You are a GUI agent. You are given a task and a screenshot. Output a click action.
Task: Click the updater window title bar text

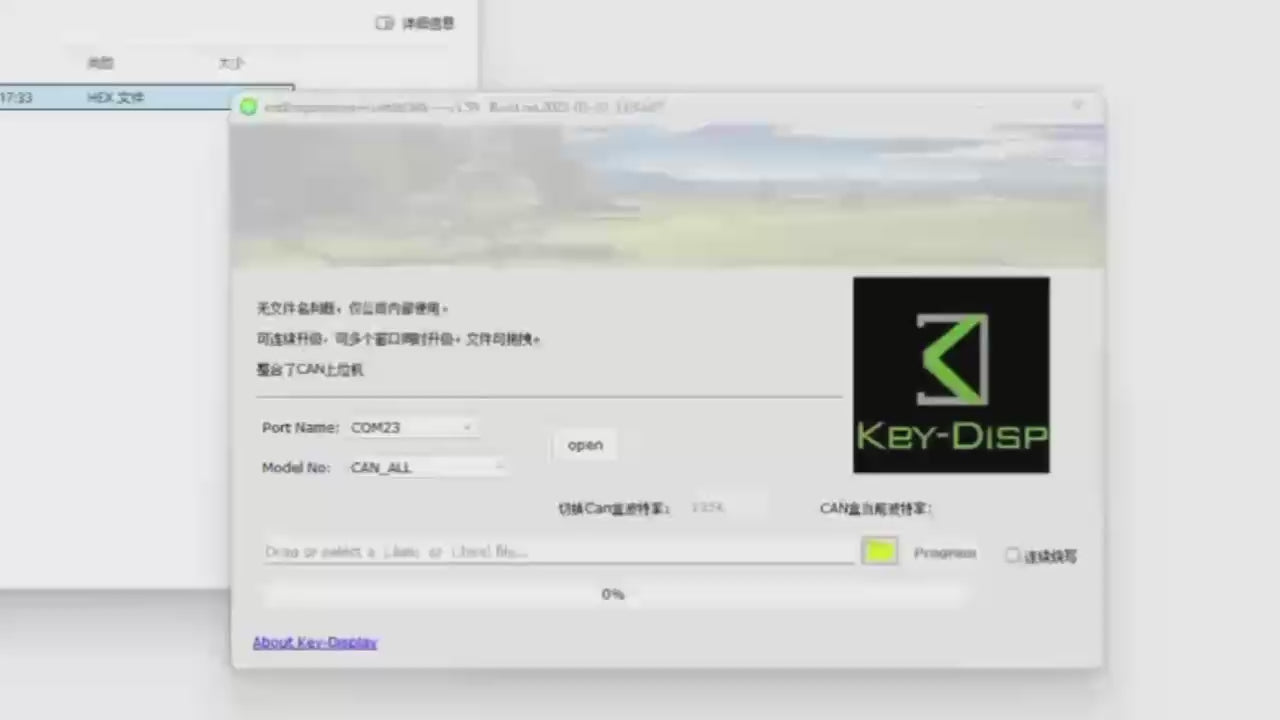point(465,107)
